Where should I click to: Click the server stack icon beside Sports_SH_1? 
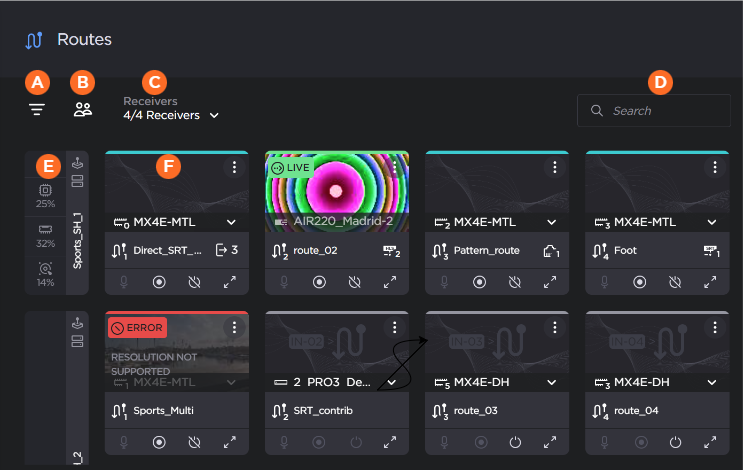[79, 181]
